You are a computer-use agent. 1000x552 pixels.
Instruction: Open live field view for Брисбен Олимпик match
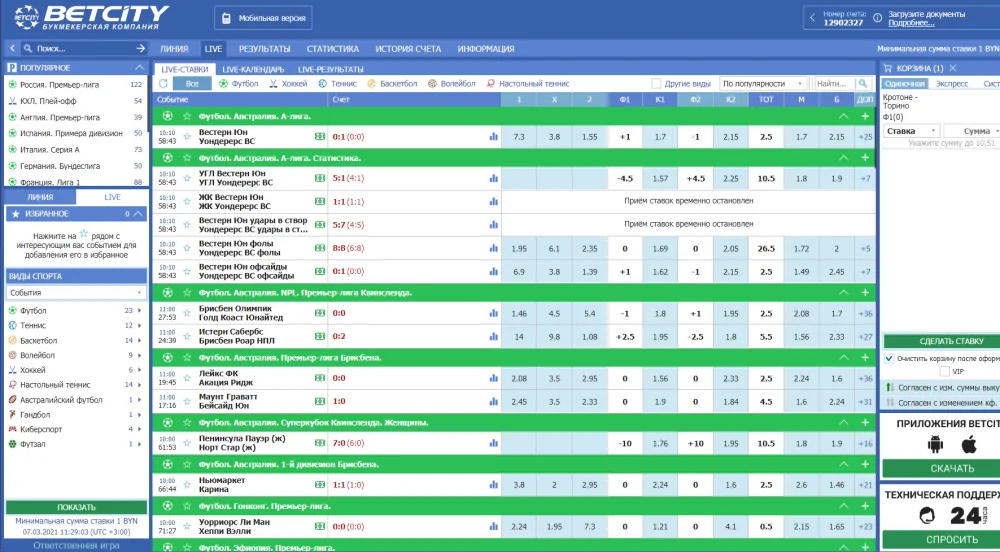[x=320, y=313]
